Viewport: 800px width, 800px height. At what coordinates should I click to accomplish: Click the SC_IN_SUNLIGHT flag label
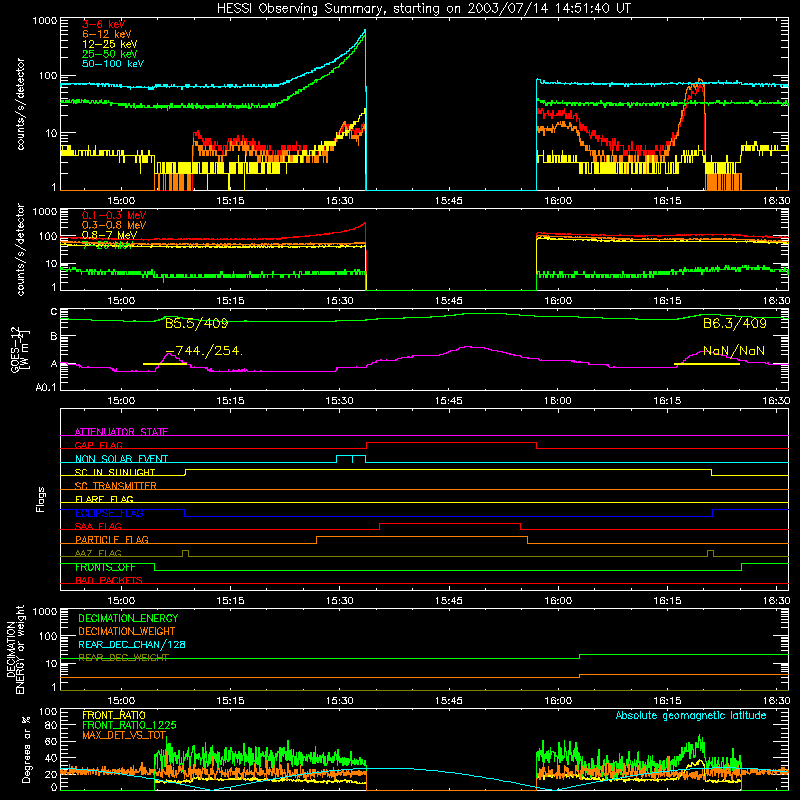[x=114, y=472]
